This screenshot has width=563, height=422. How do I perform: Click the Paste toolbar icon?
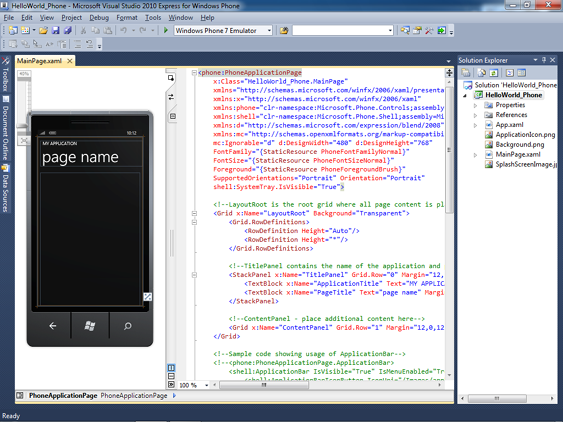(x=107, y=31)
